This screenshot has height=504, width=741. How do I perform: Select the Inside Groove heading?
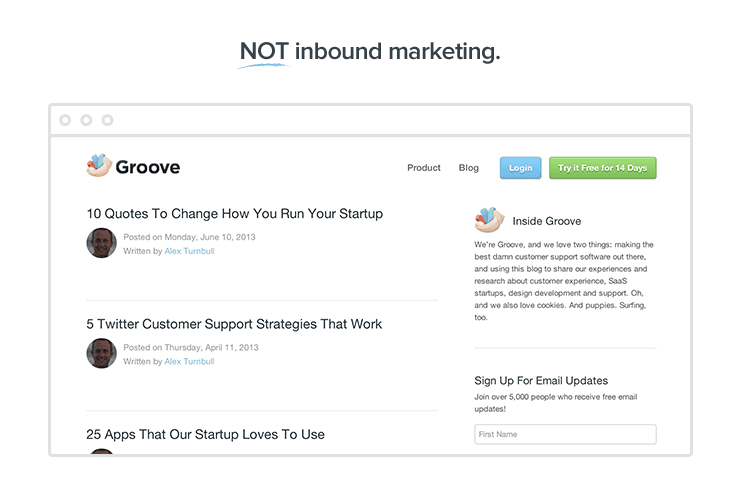click(546, 221)
